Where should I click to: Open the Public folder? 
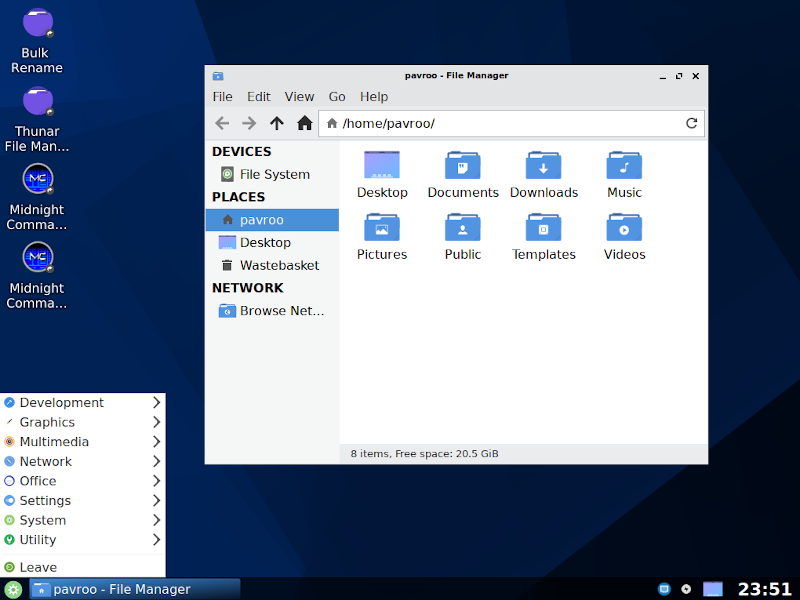point(463,237)
